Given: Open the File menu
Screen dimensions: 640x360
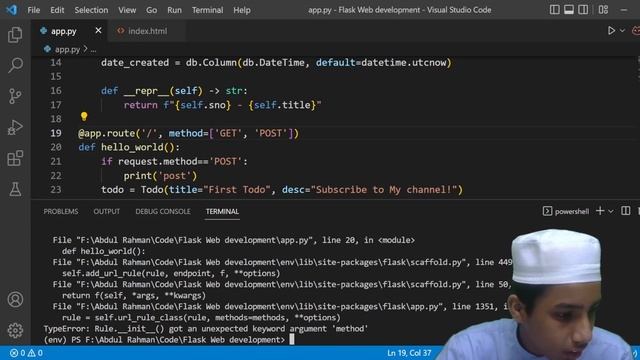Looking at the screenshot, I should pos(34,10).
